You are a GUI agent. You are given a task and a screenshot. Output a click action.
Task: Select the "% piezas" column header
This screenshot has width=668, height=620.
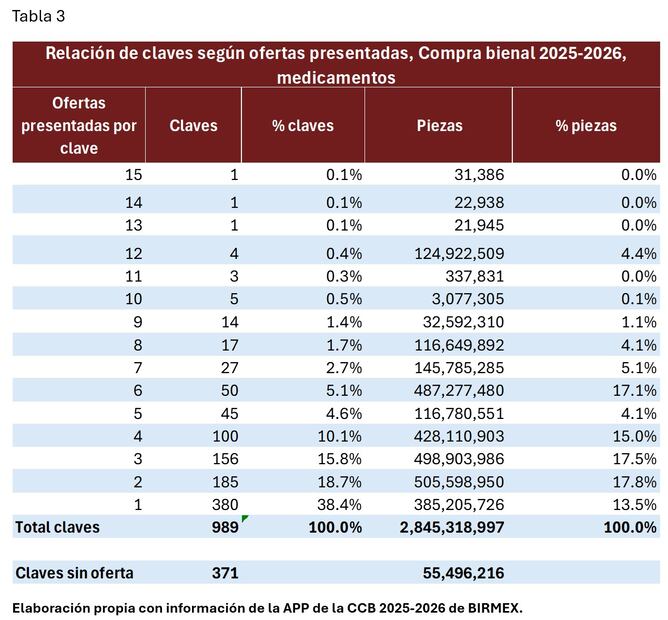coord(586,126)
